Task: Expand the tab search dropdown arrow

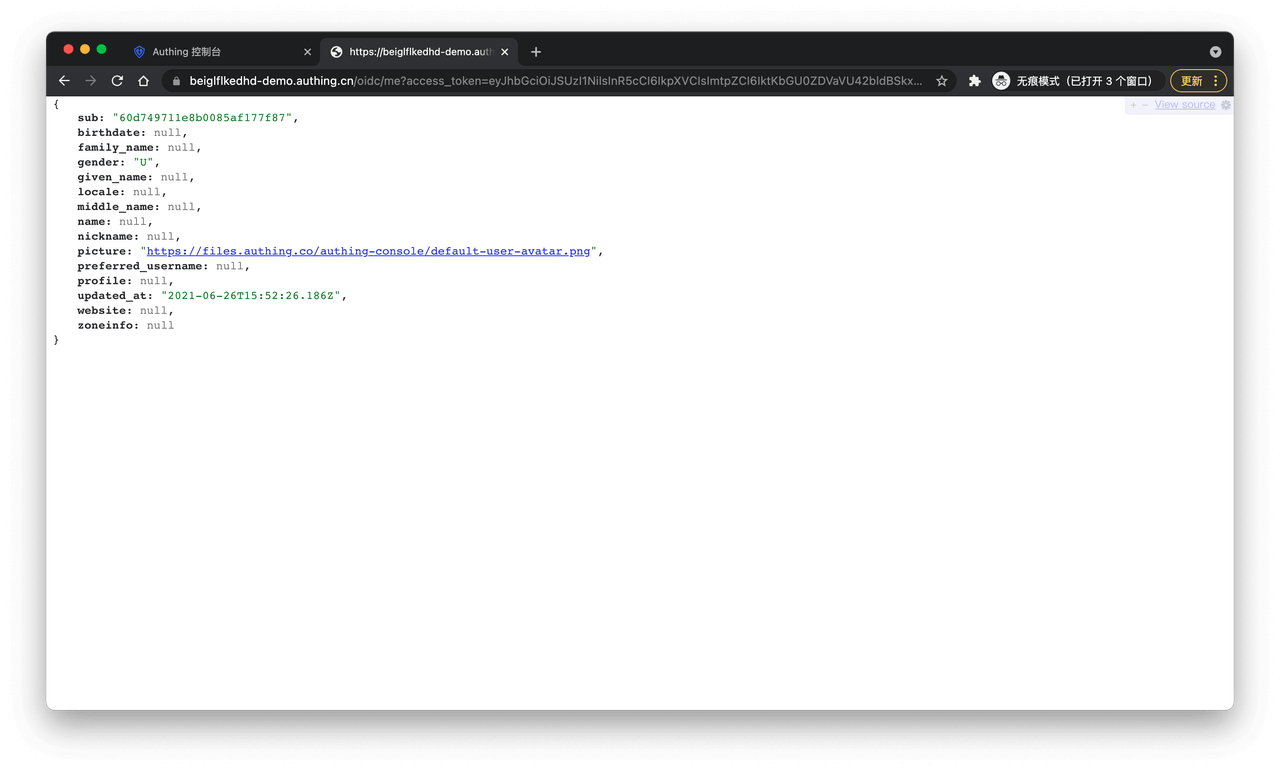Action: (x=1215, y=52)
